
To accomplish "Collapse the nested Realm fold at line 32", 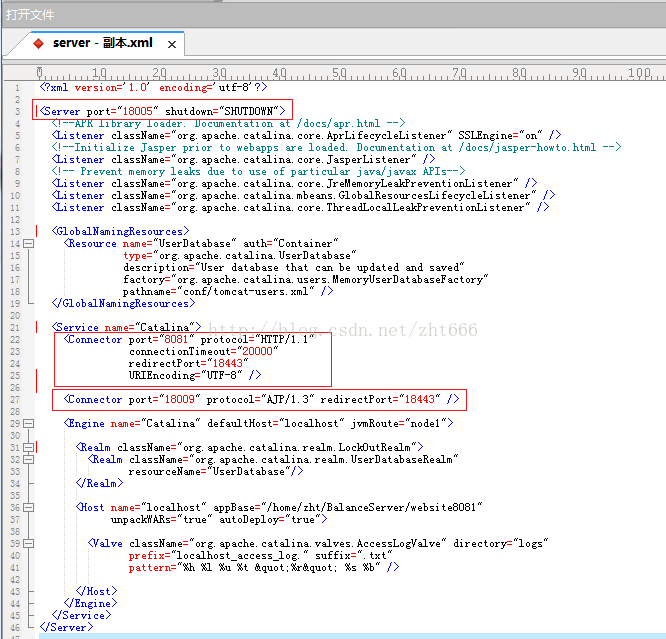I will click(x=28, y=459).
